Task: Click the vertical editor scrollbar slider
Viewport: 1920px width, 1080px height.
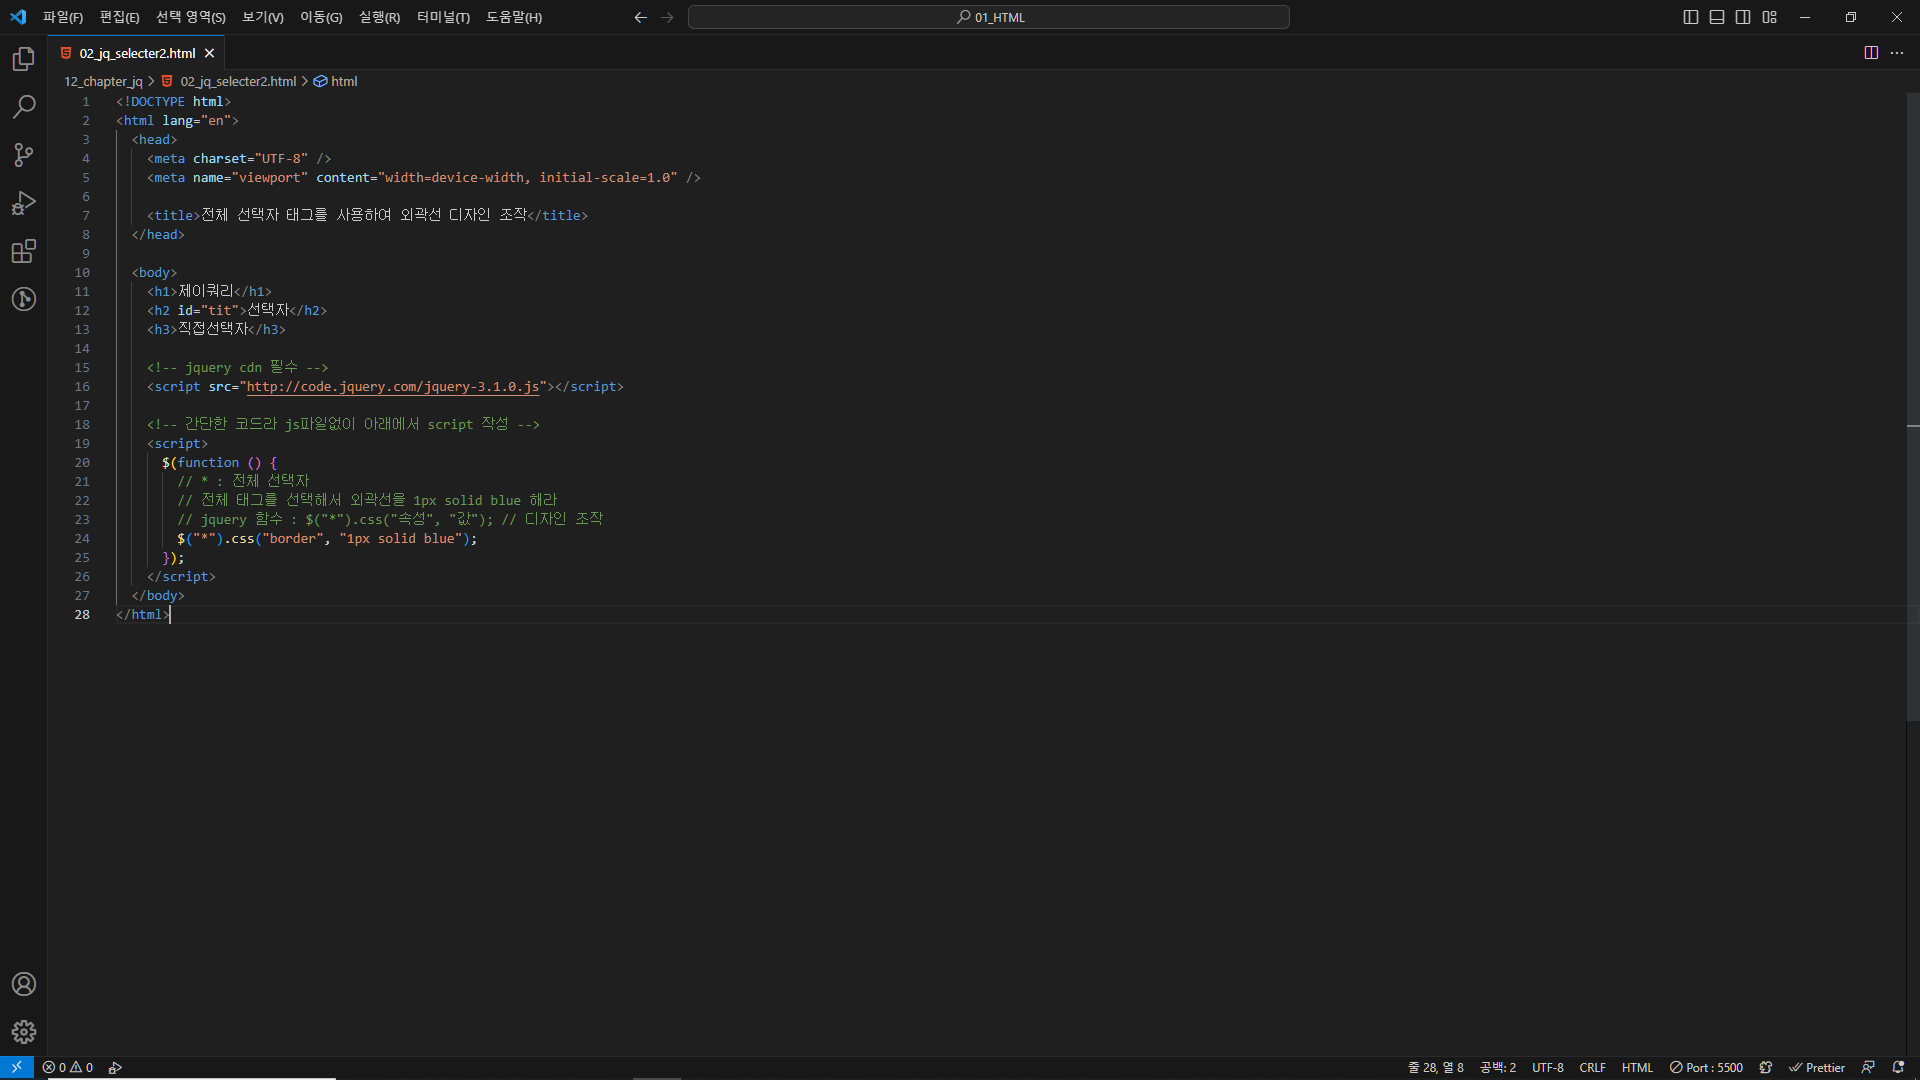Action: [x=1912, y=400]
